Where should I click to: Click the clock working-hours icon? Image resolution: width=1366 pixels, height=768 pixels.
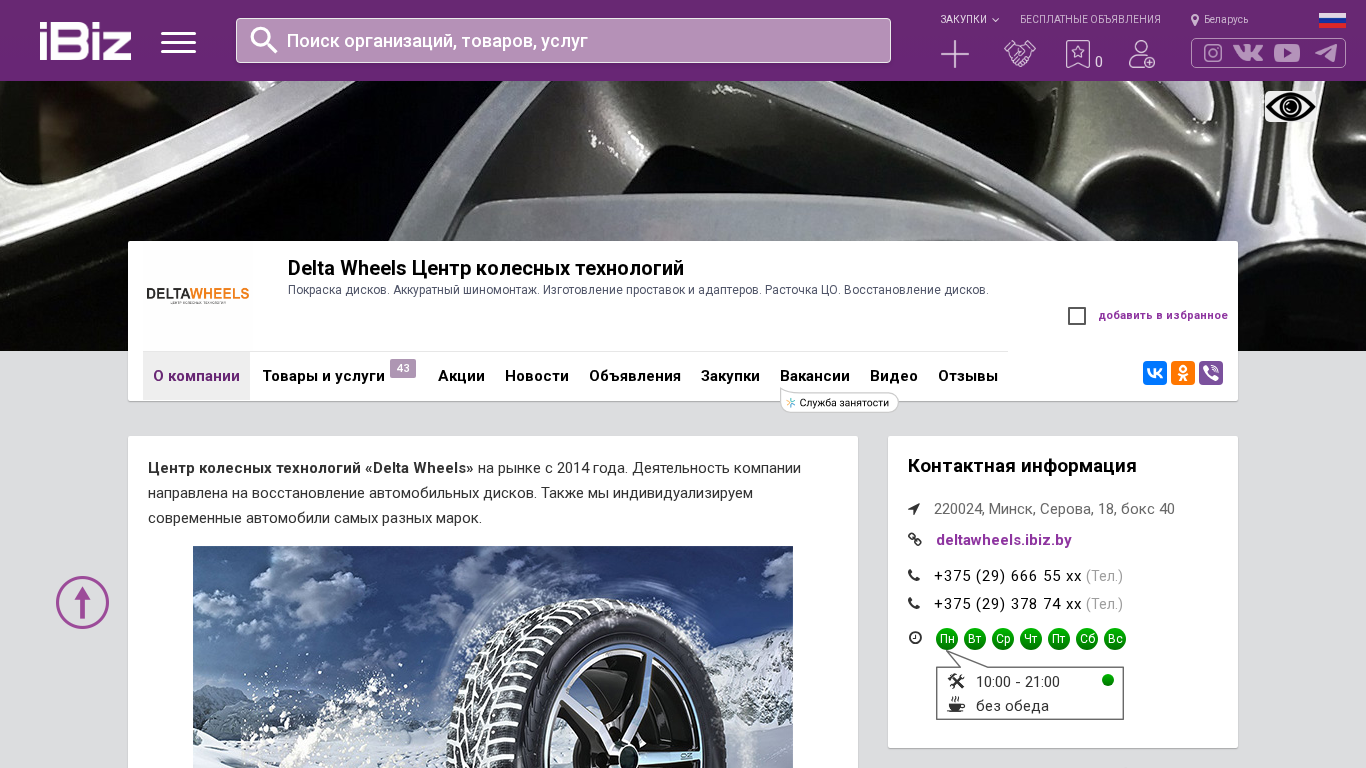click(x=915, y=638)
